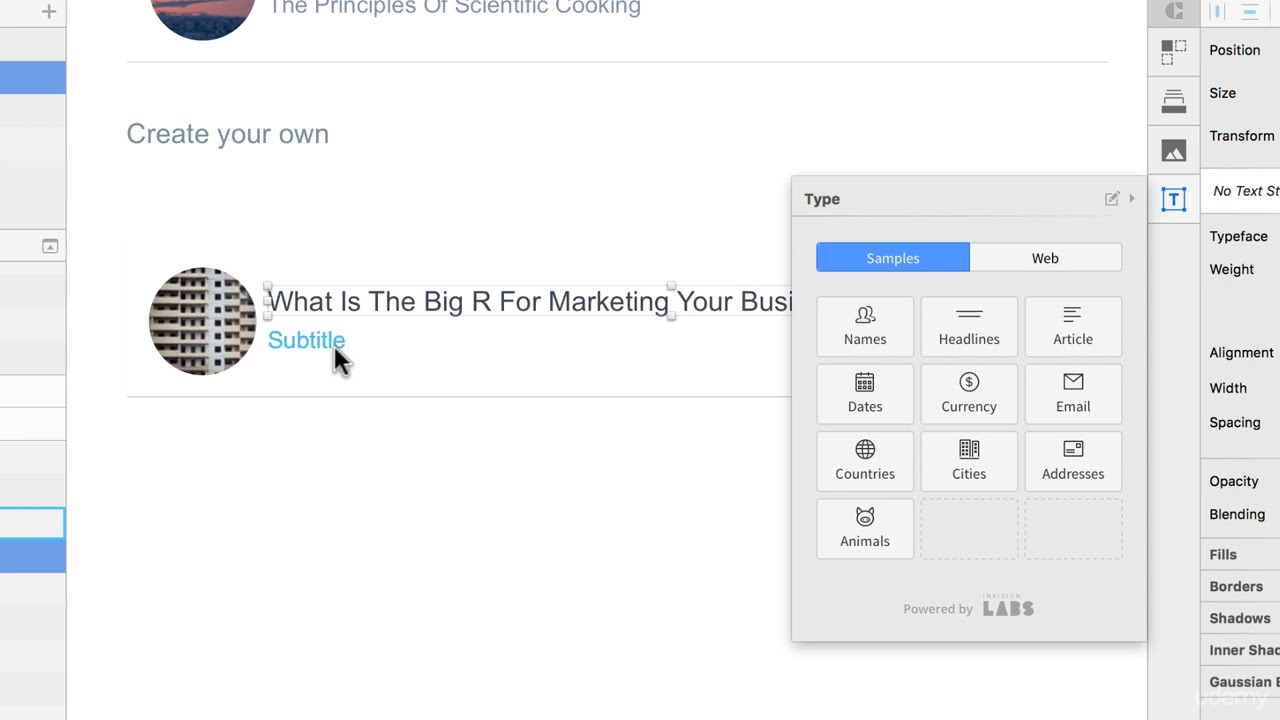The width and height of the screenshot is (1280, 720).
Task: Select the blue Subtitle text layer
Action: tap(305, 341)
